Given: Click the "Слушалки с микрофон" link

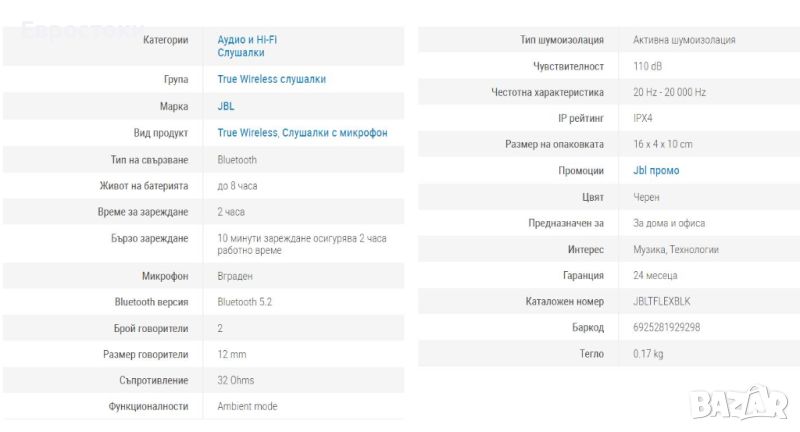Looking at the screenshot, I should click(335, 132).
